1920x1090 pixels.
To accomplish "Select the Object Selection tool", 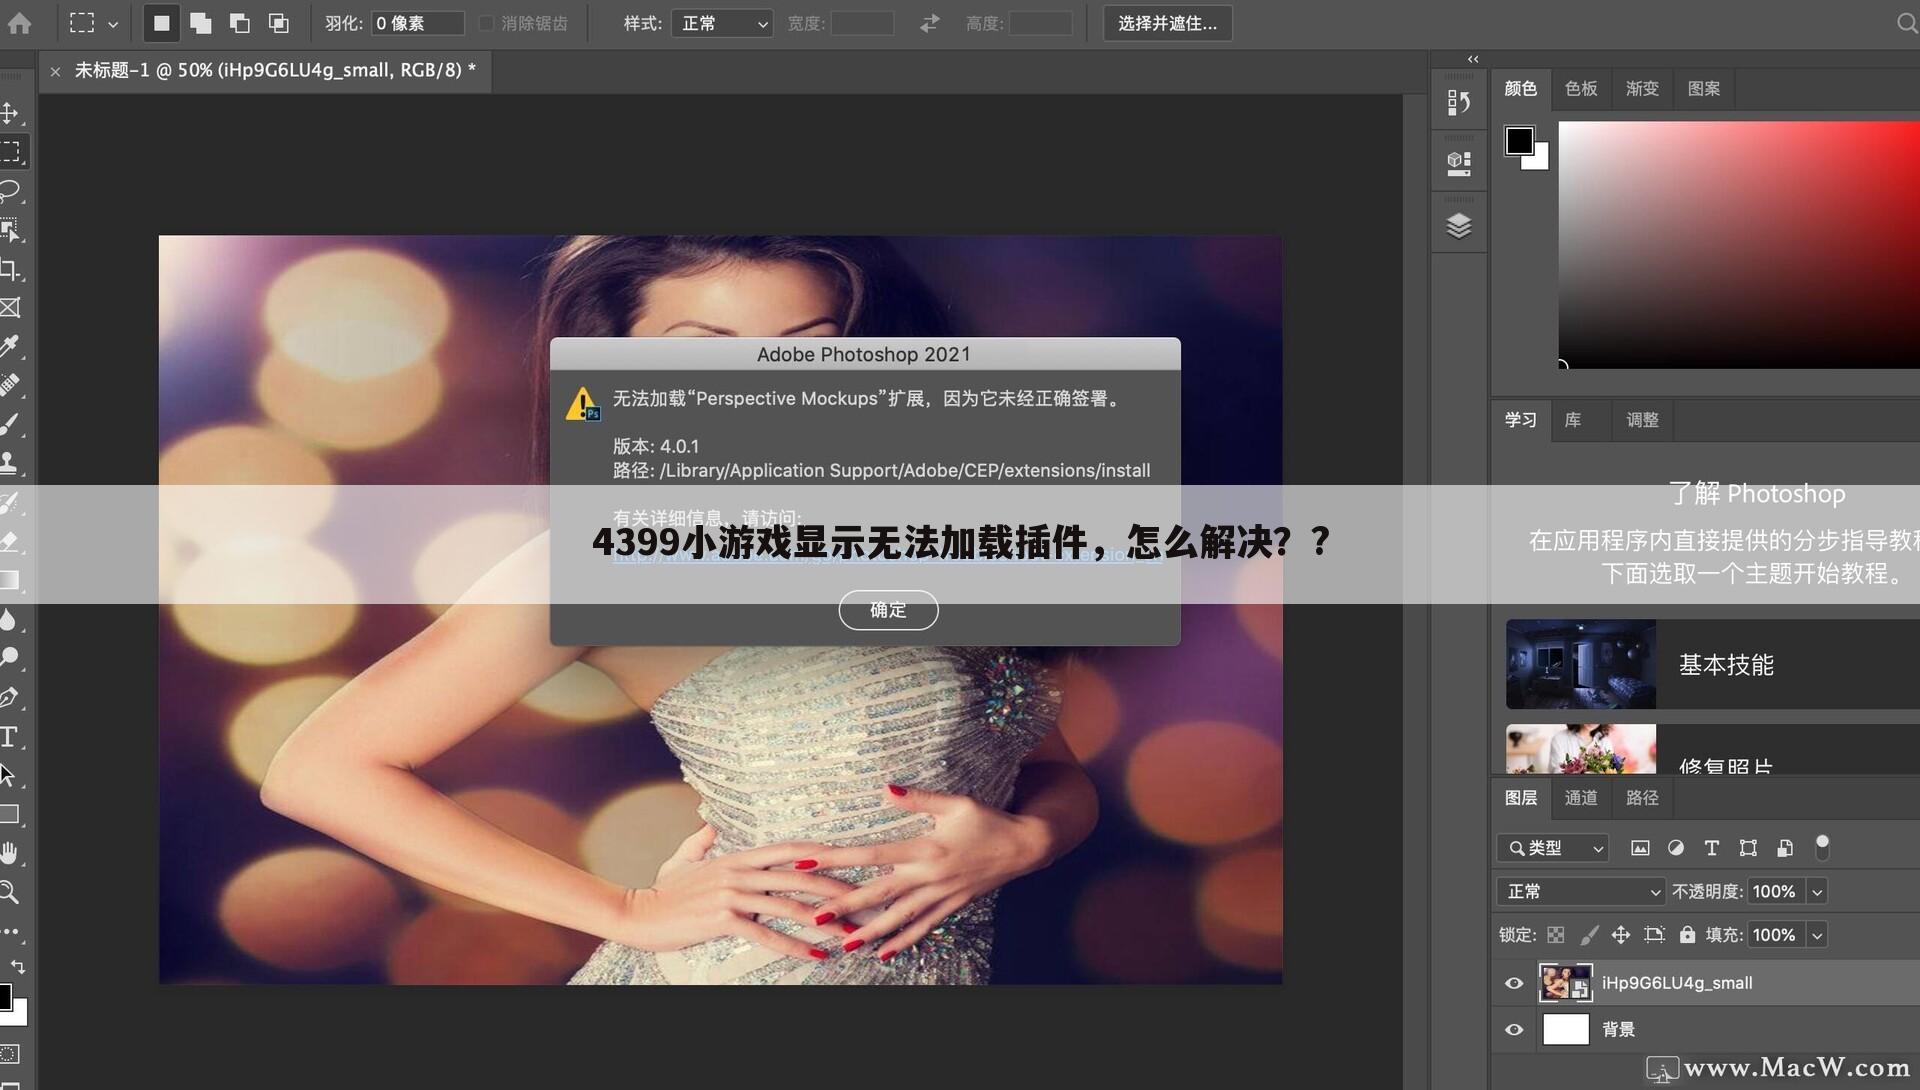I will 10,230.
